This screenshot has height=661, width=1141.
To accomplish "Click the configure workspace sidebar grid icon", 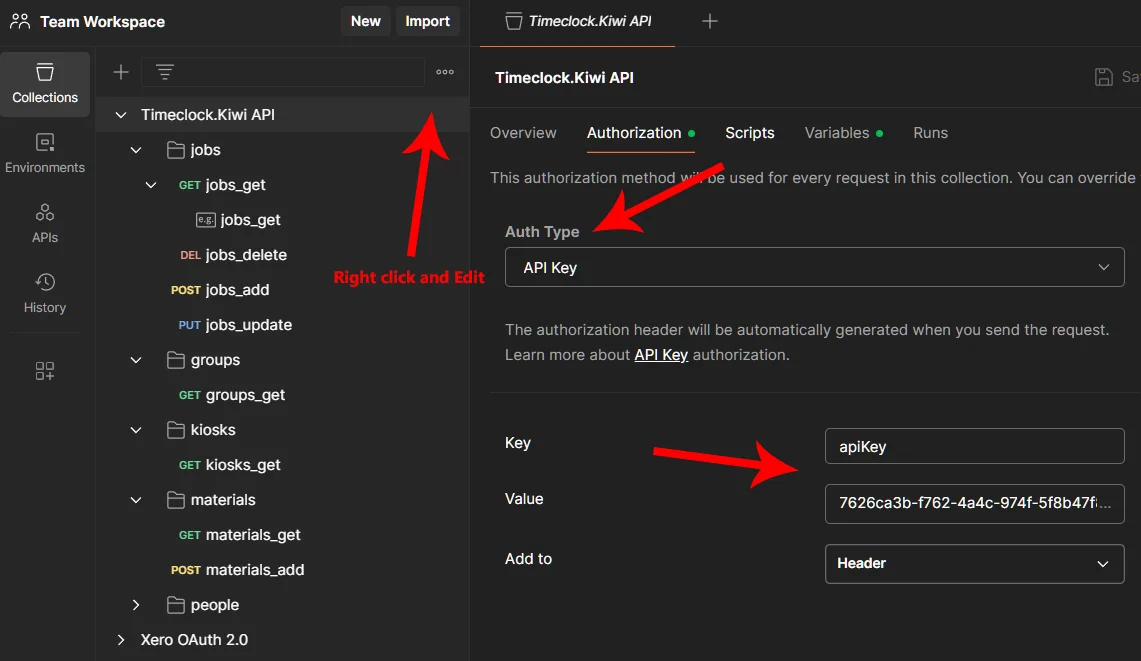I will (x=44, y=371).
